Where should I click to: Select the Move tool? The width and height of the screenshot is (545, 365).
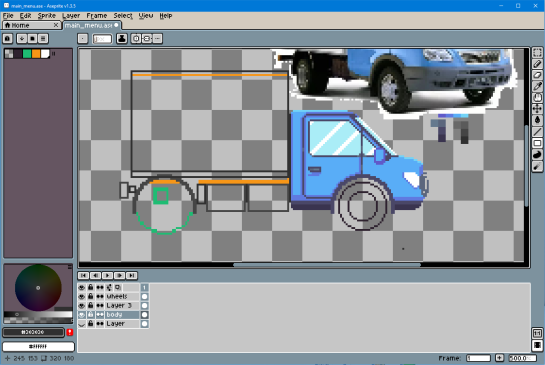tap(537, 109)
